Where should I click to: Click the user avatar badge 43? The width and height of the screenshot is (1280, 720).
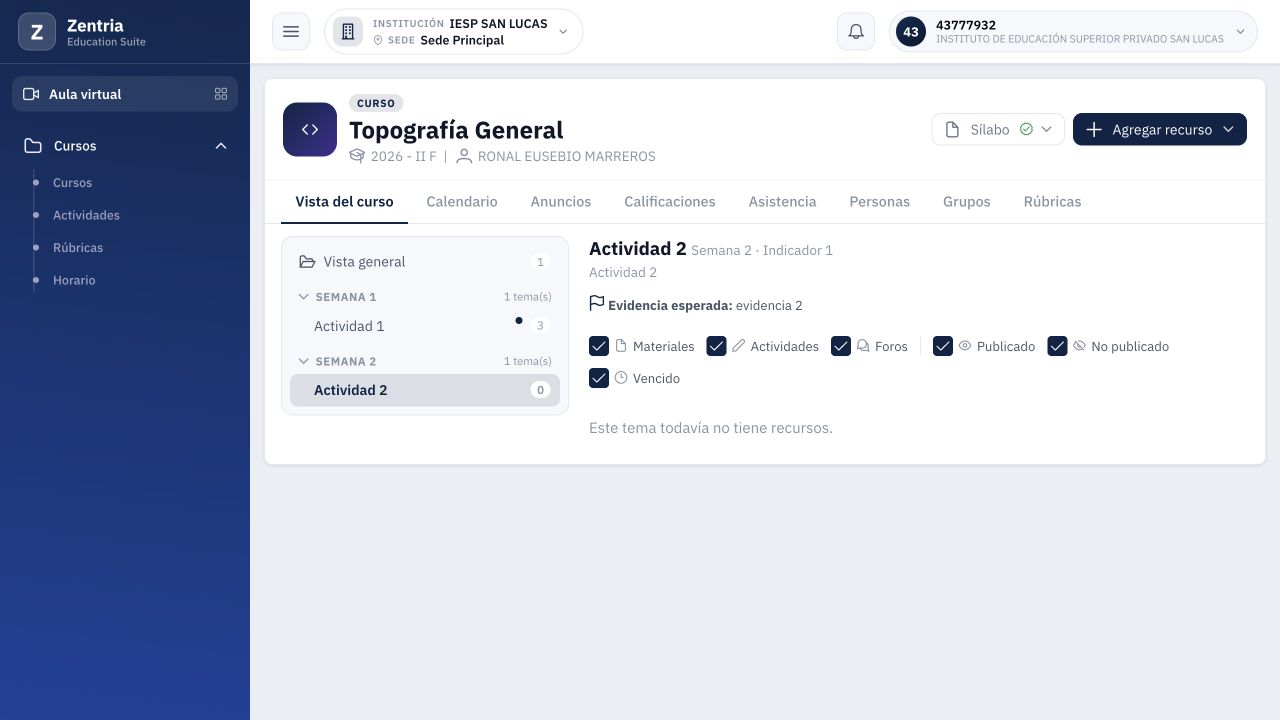[911, 32]
